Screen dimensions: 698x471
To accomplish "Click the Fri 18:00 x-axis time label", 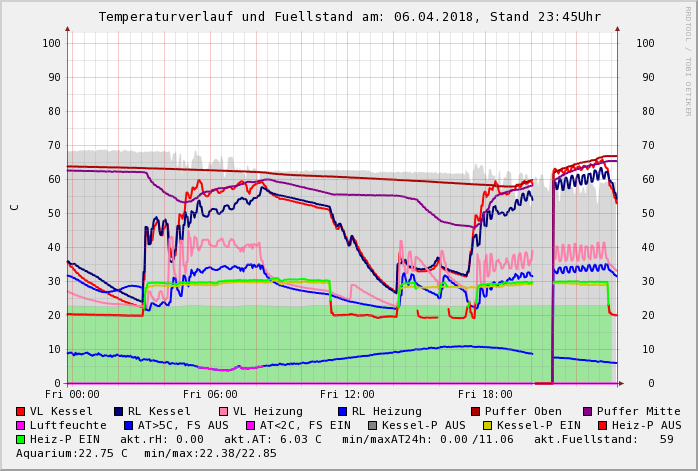I will (x=484, y=394).
